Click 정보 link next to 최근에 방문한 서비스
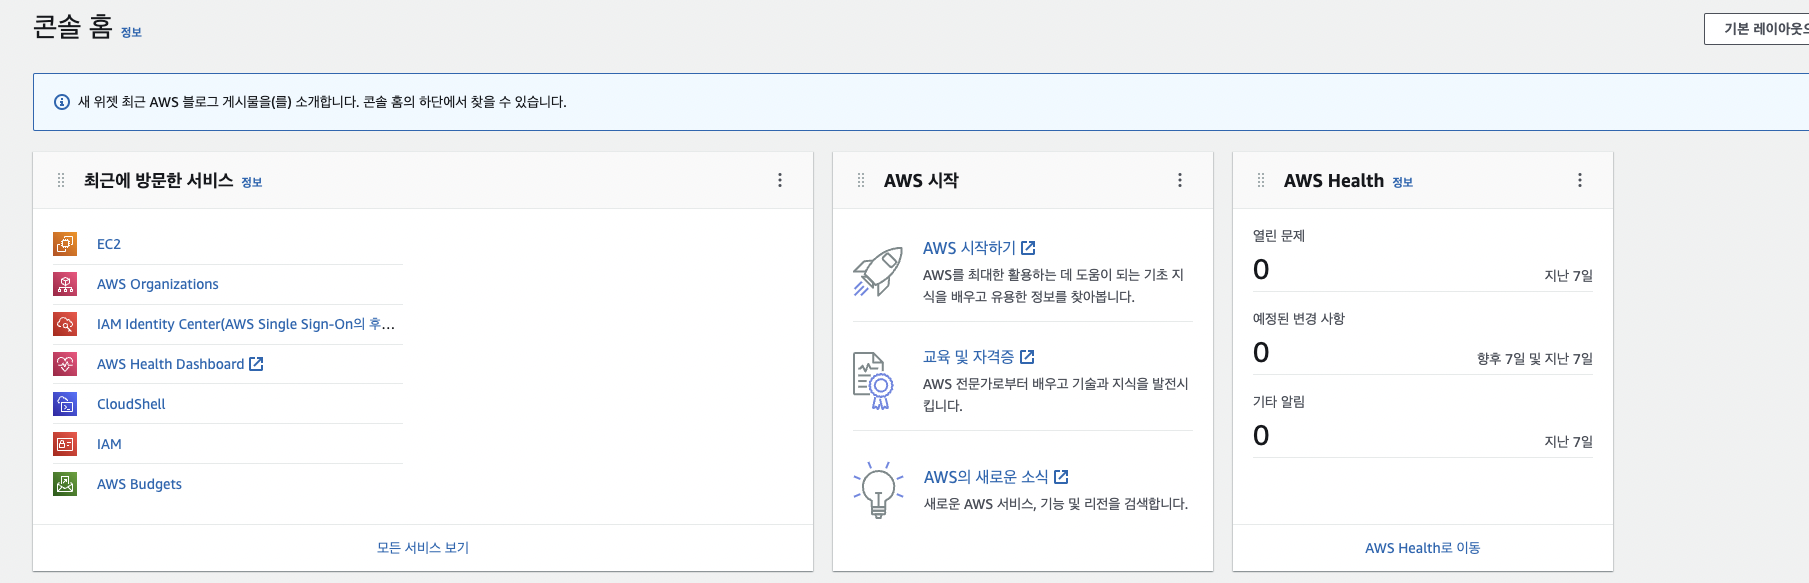1809x583 pixels. (252, 182)
